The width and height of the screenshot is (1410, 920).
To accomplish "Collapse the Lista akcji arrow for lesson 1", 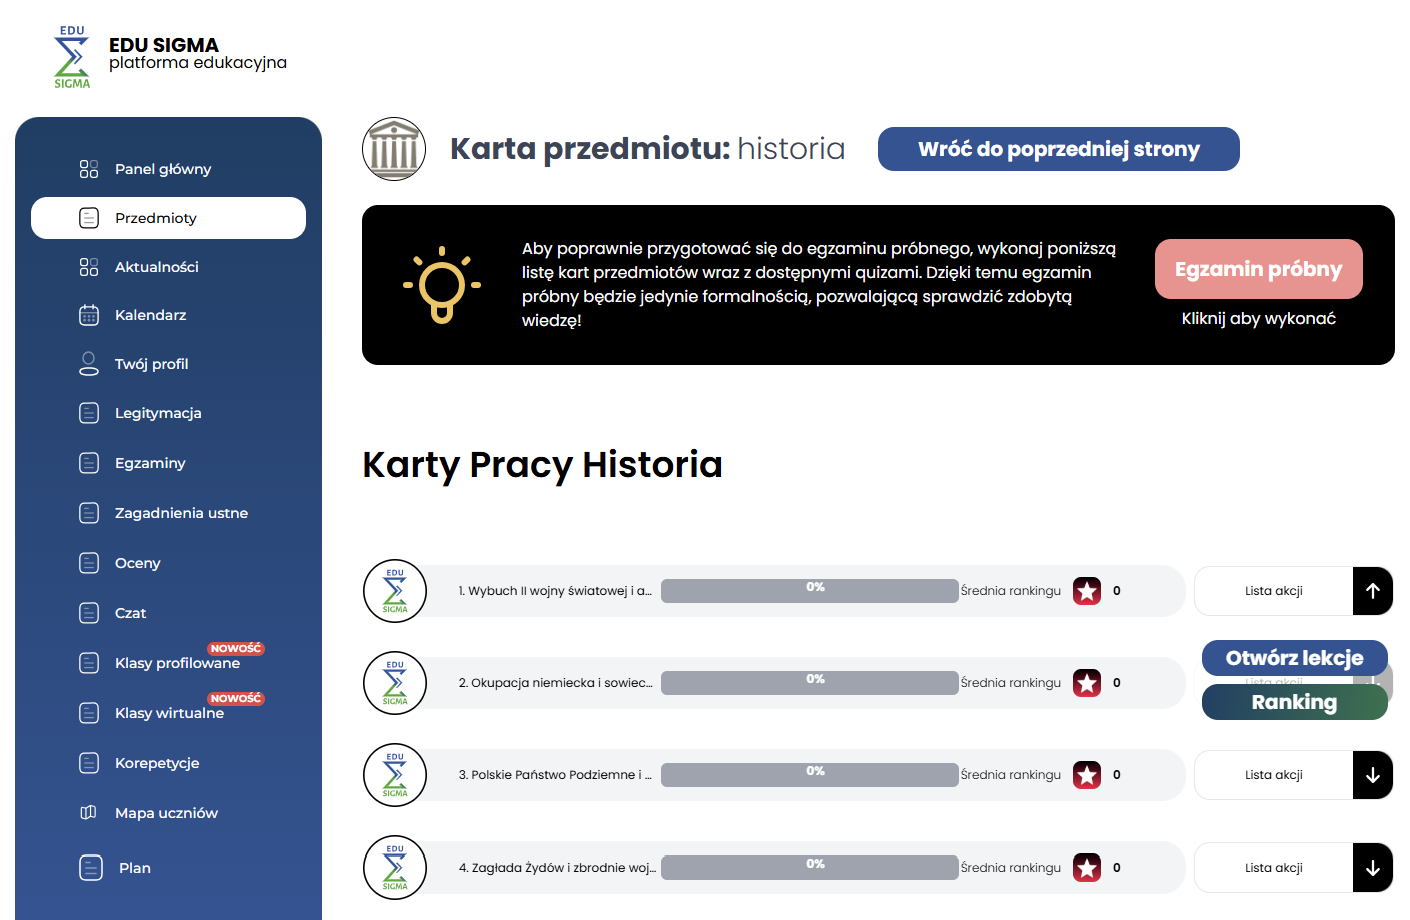I will (x=1372, y=591).
